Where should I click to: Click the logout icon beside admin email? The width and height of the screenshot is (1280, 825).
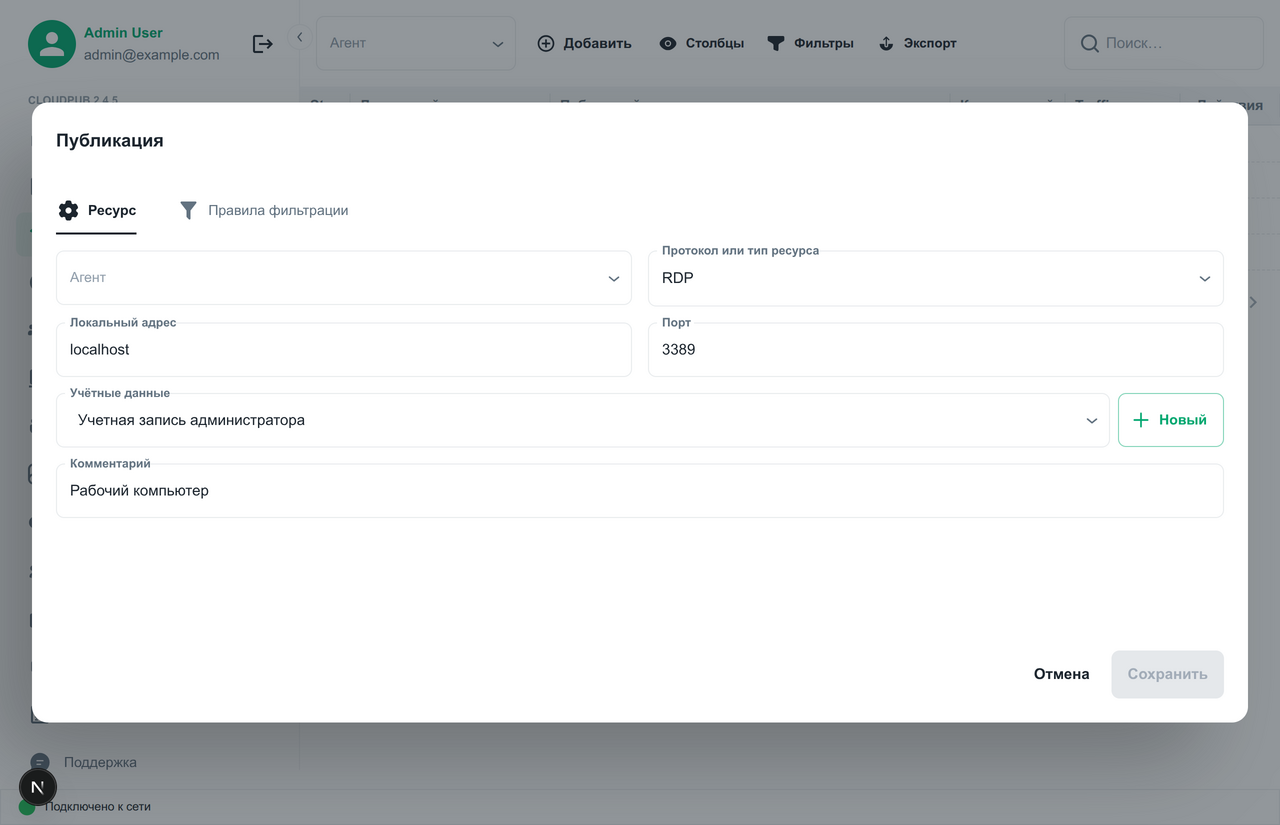pos(262,44)
